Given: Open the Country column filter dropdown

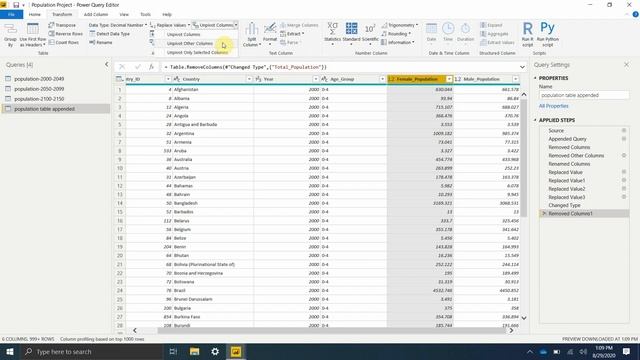Looking at the screenshot, I should tap(249, 79).
